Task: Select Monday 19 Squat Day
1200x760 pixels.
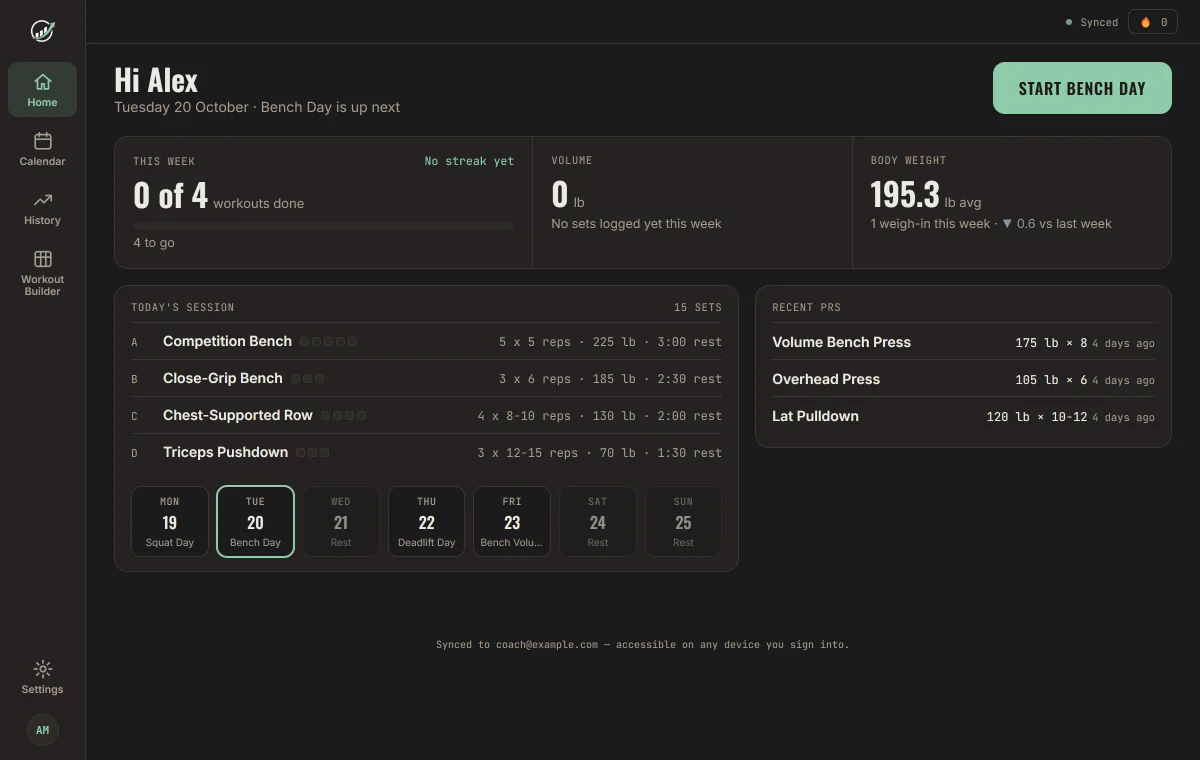Action: 170,521
